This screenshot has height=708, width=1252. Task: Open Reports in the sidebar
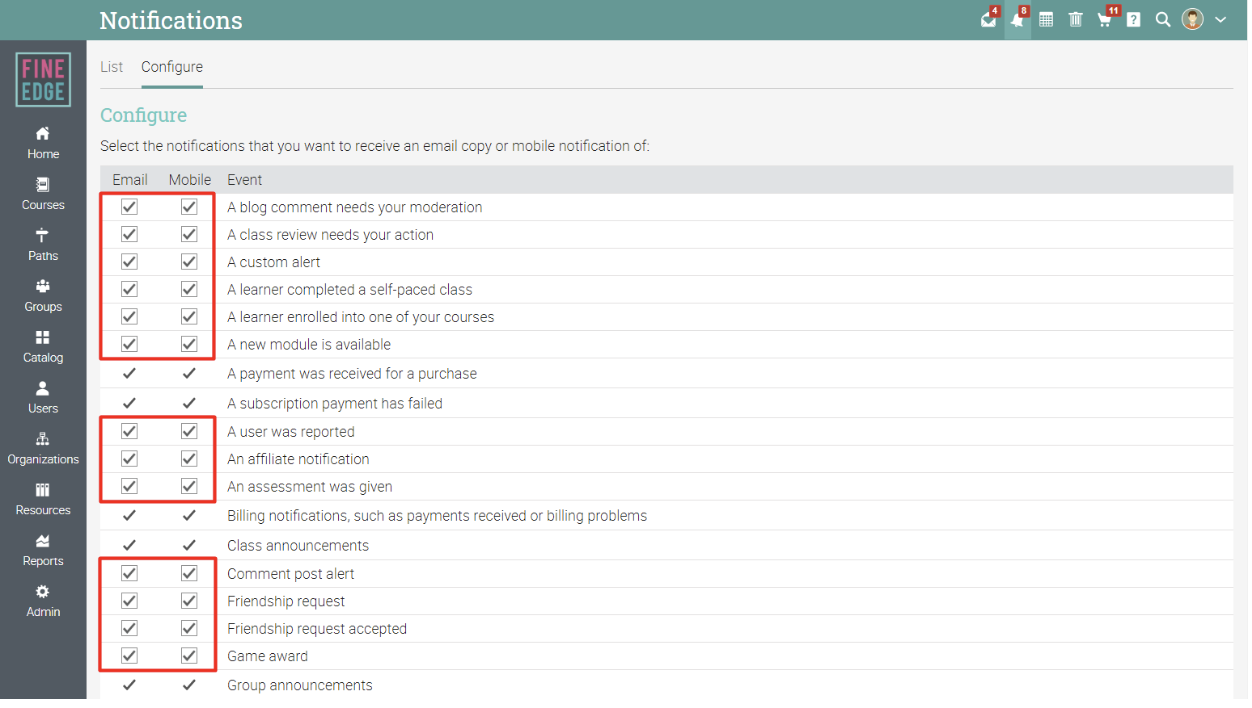[x=43, y=550]
